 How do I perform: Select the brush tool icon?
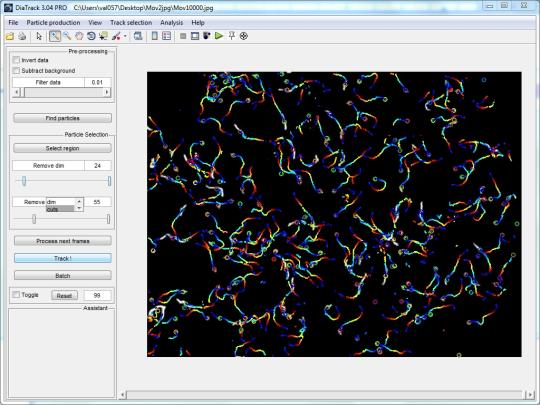[116, 36]
